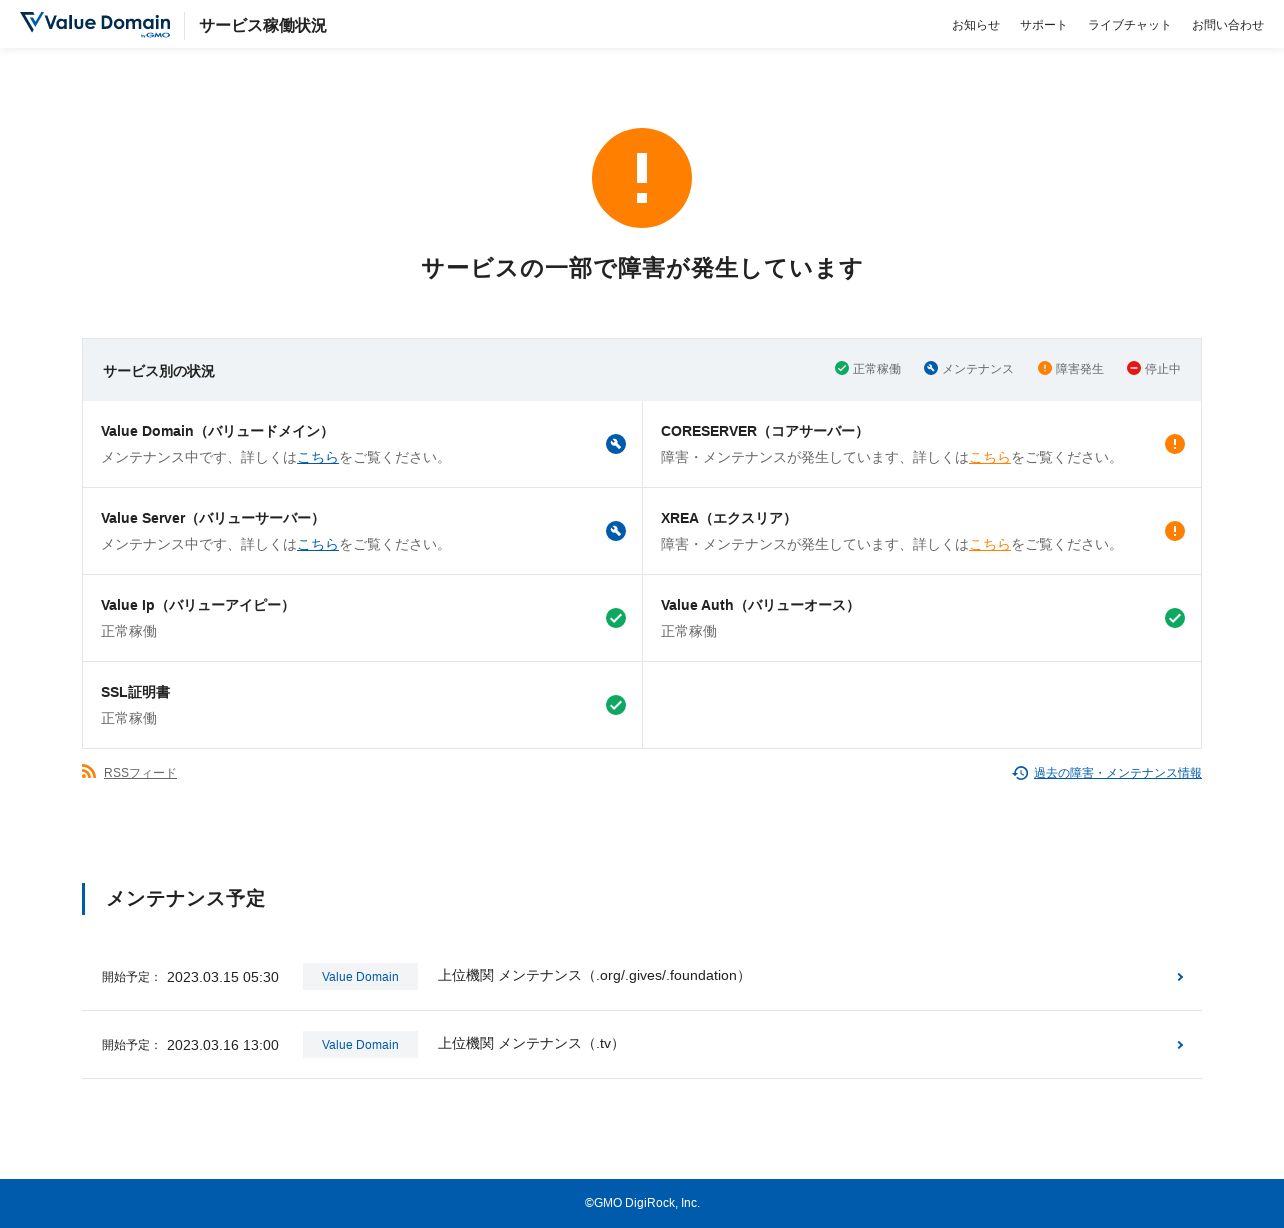Click the SSL証明書 service name
The image size is (1284, 1228).
pos(136,692)
